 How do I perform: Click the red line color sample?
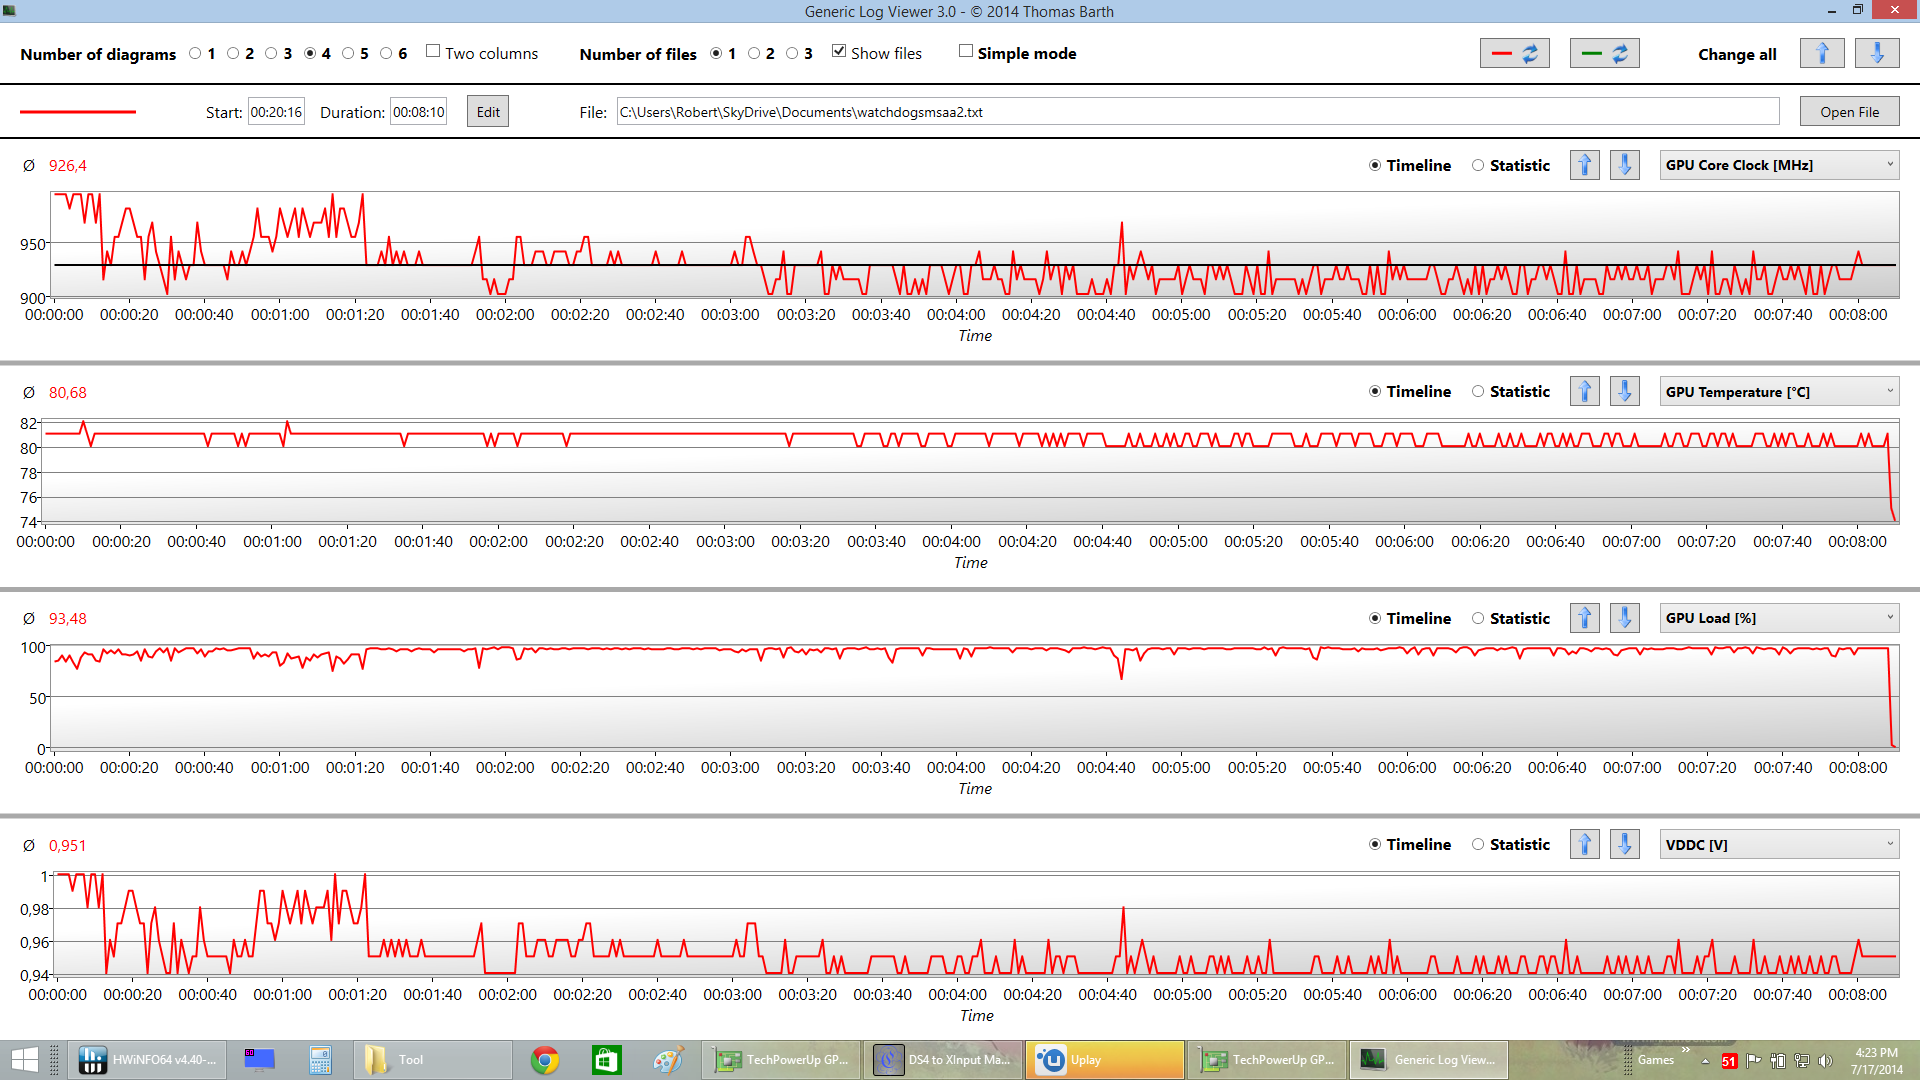(x=78, y=112)
